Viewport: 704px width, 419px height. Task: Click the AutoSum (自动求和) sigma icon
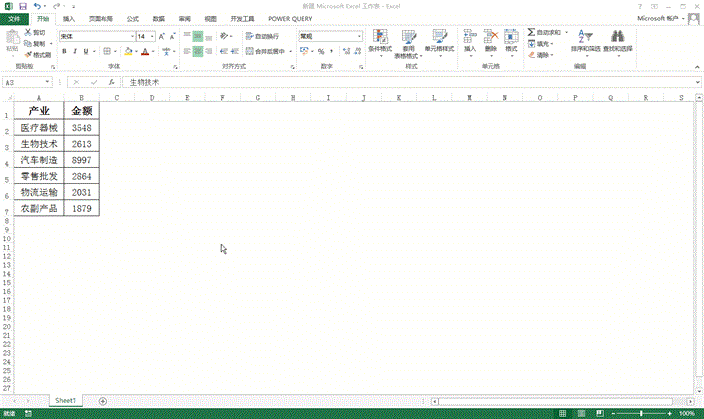click(x=532, y=33)
